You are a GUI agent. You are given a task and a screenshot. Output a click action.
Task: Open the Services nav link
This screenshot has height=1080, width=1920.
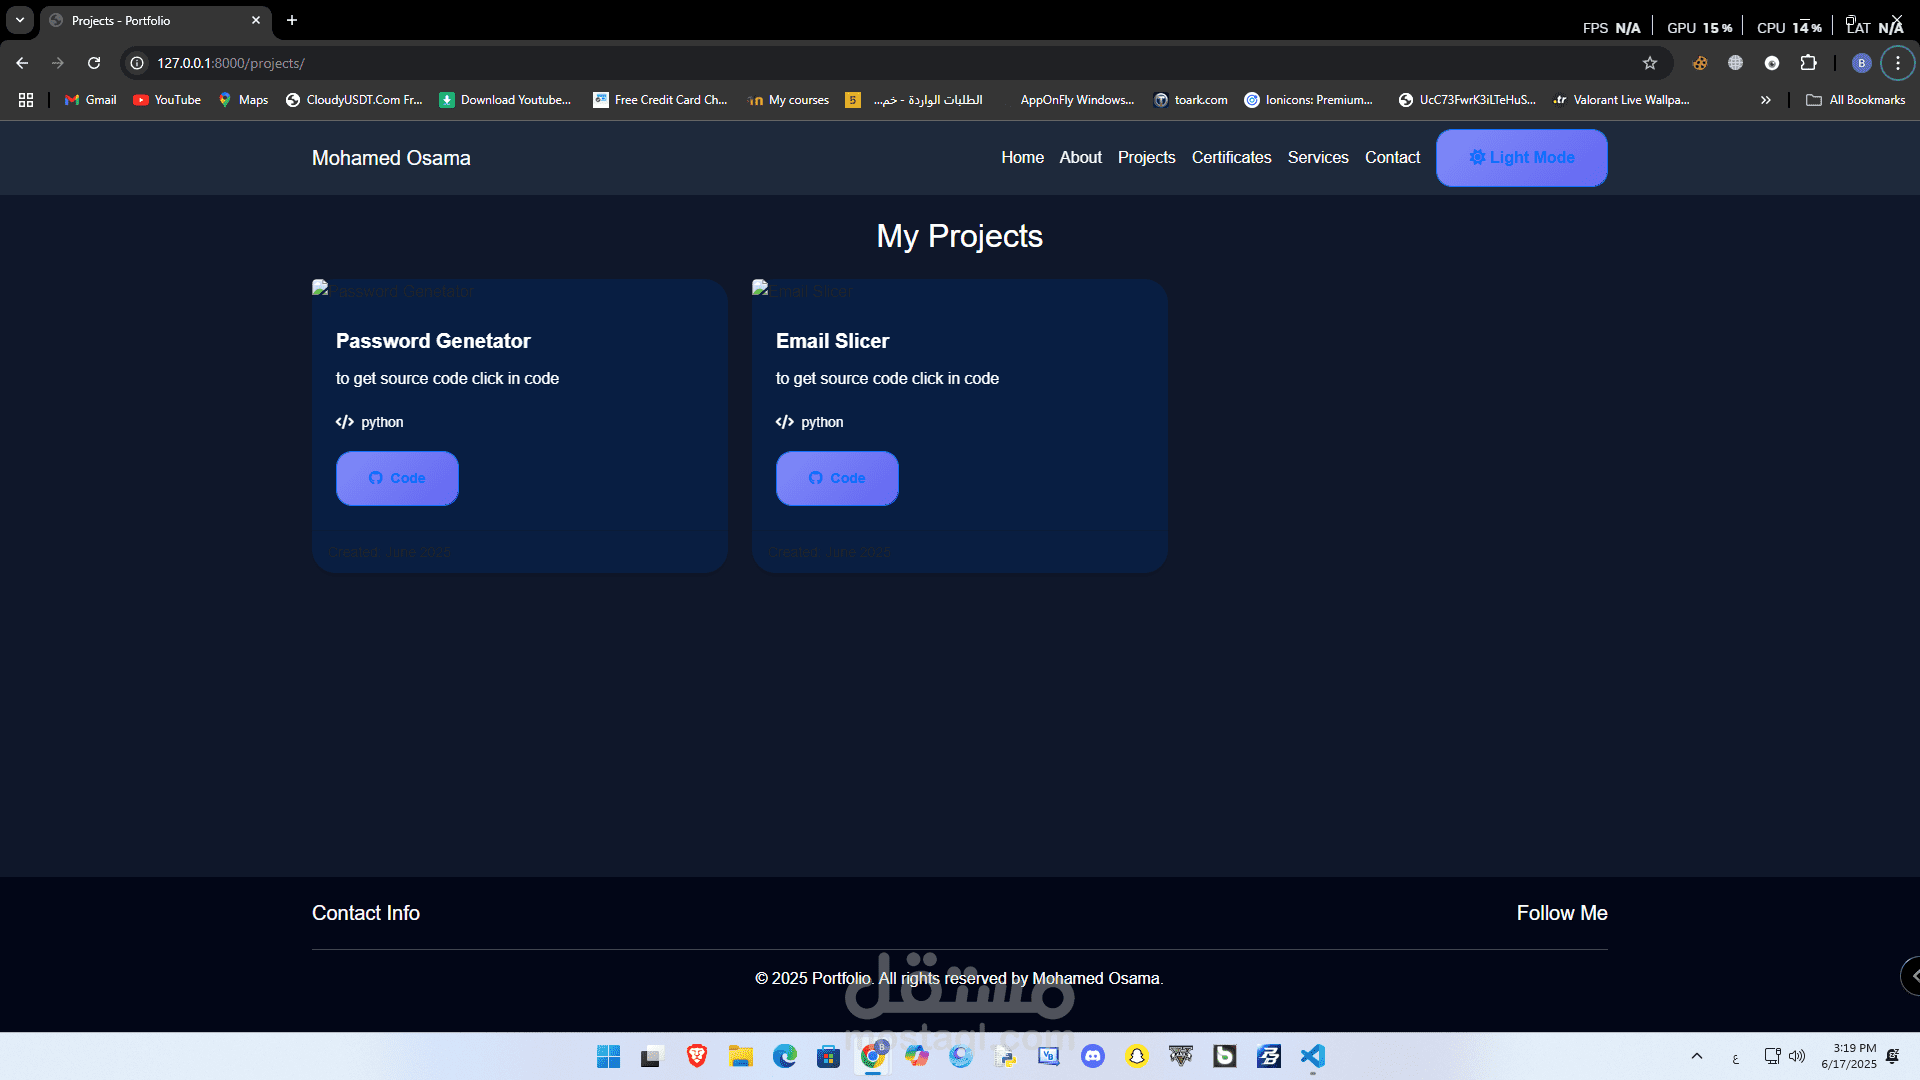(1317, 158)
